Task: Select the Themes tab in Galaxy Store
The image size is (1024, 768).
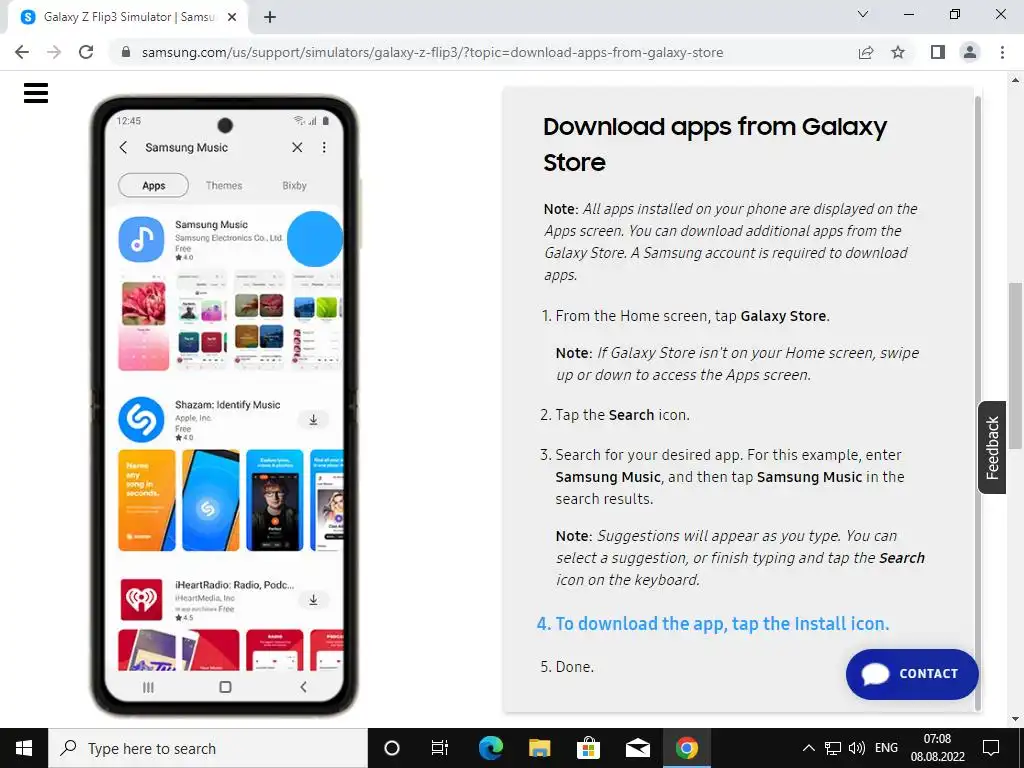Action: (224, 185)
